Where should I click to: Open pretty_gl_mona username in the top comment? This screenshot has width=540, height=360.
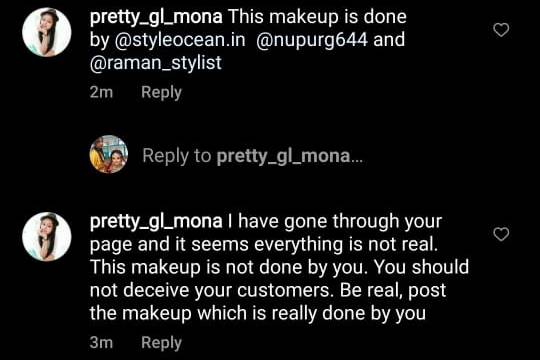coord(156,17)
